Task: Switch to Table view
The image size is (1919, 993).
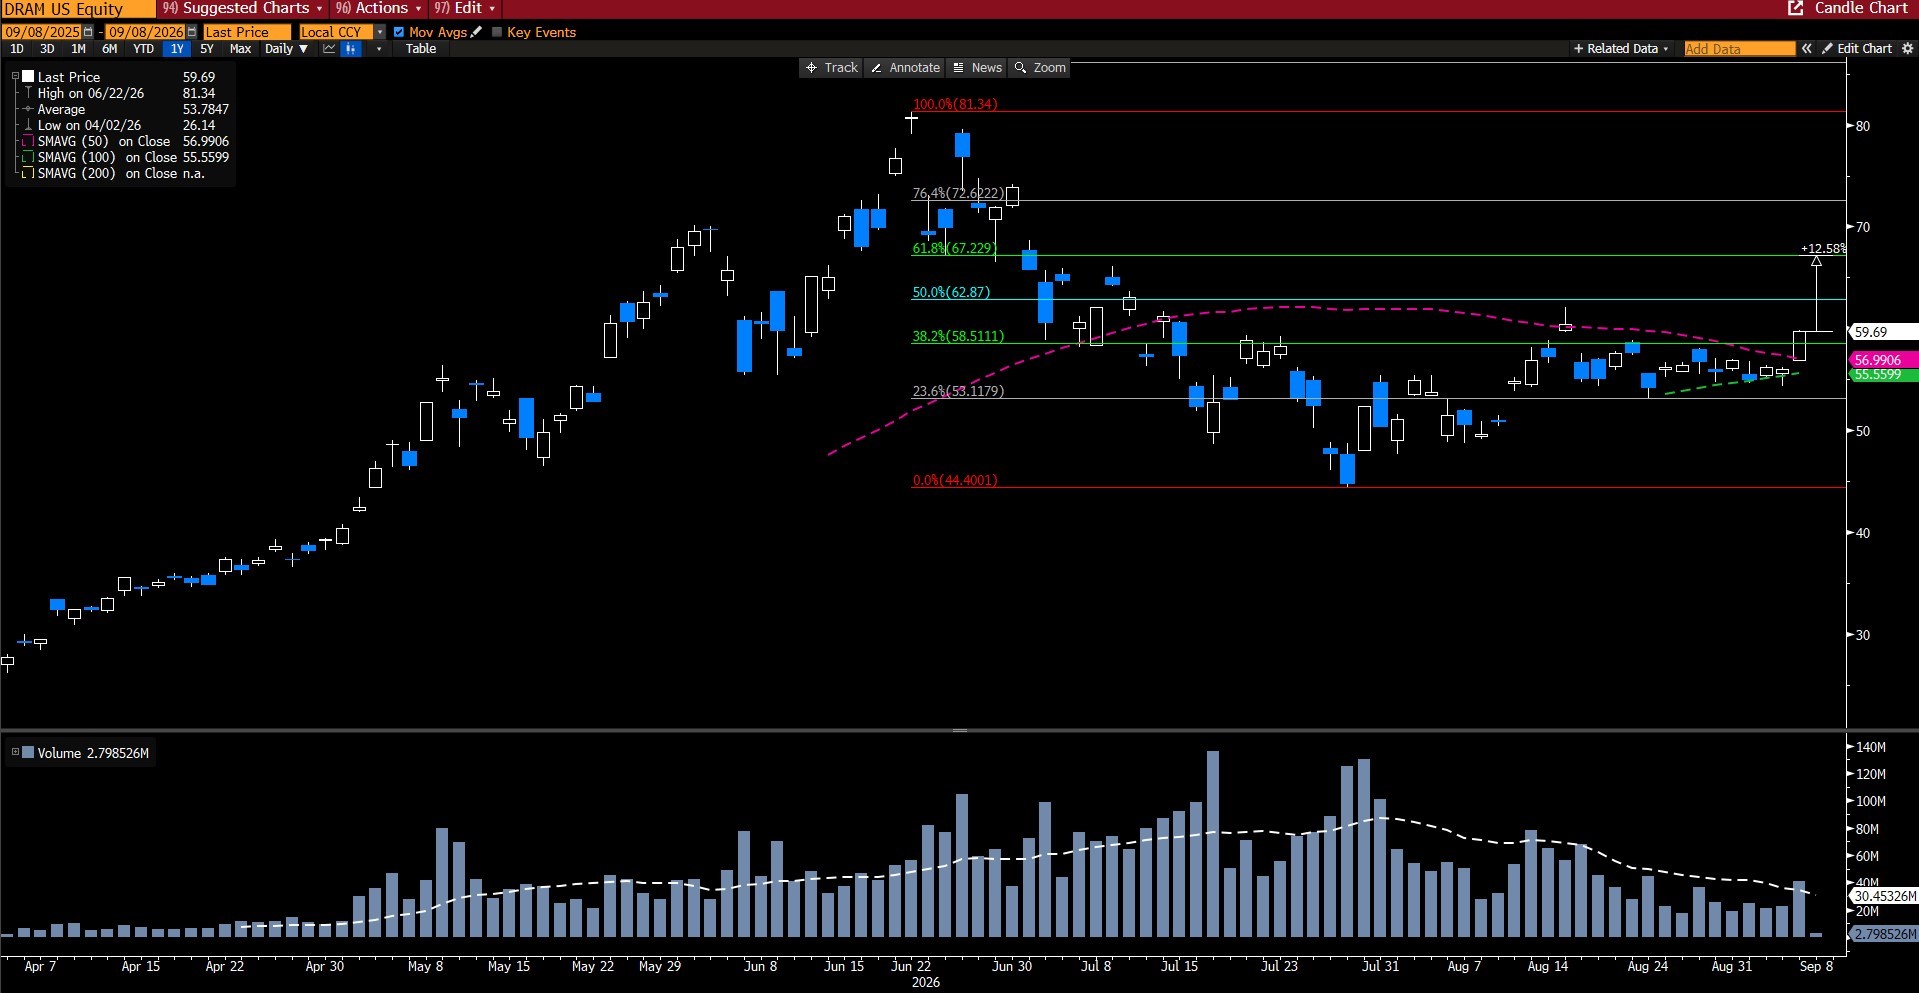Action: point(421,48)
